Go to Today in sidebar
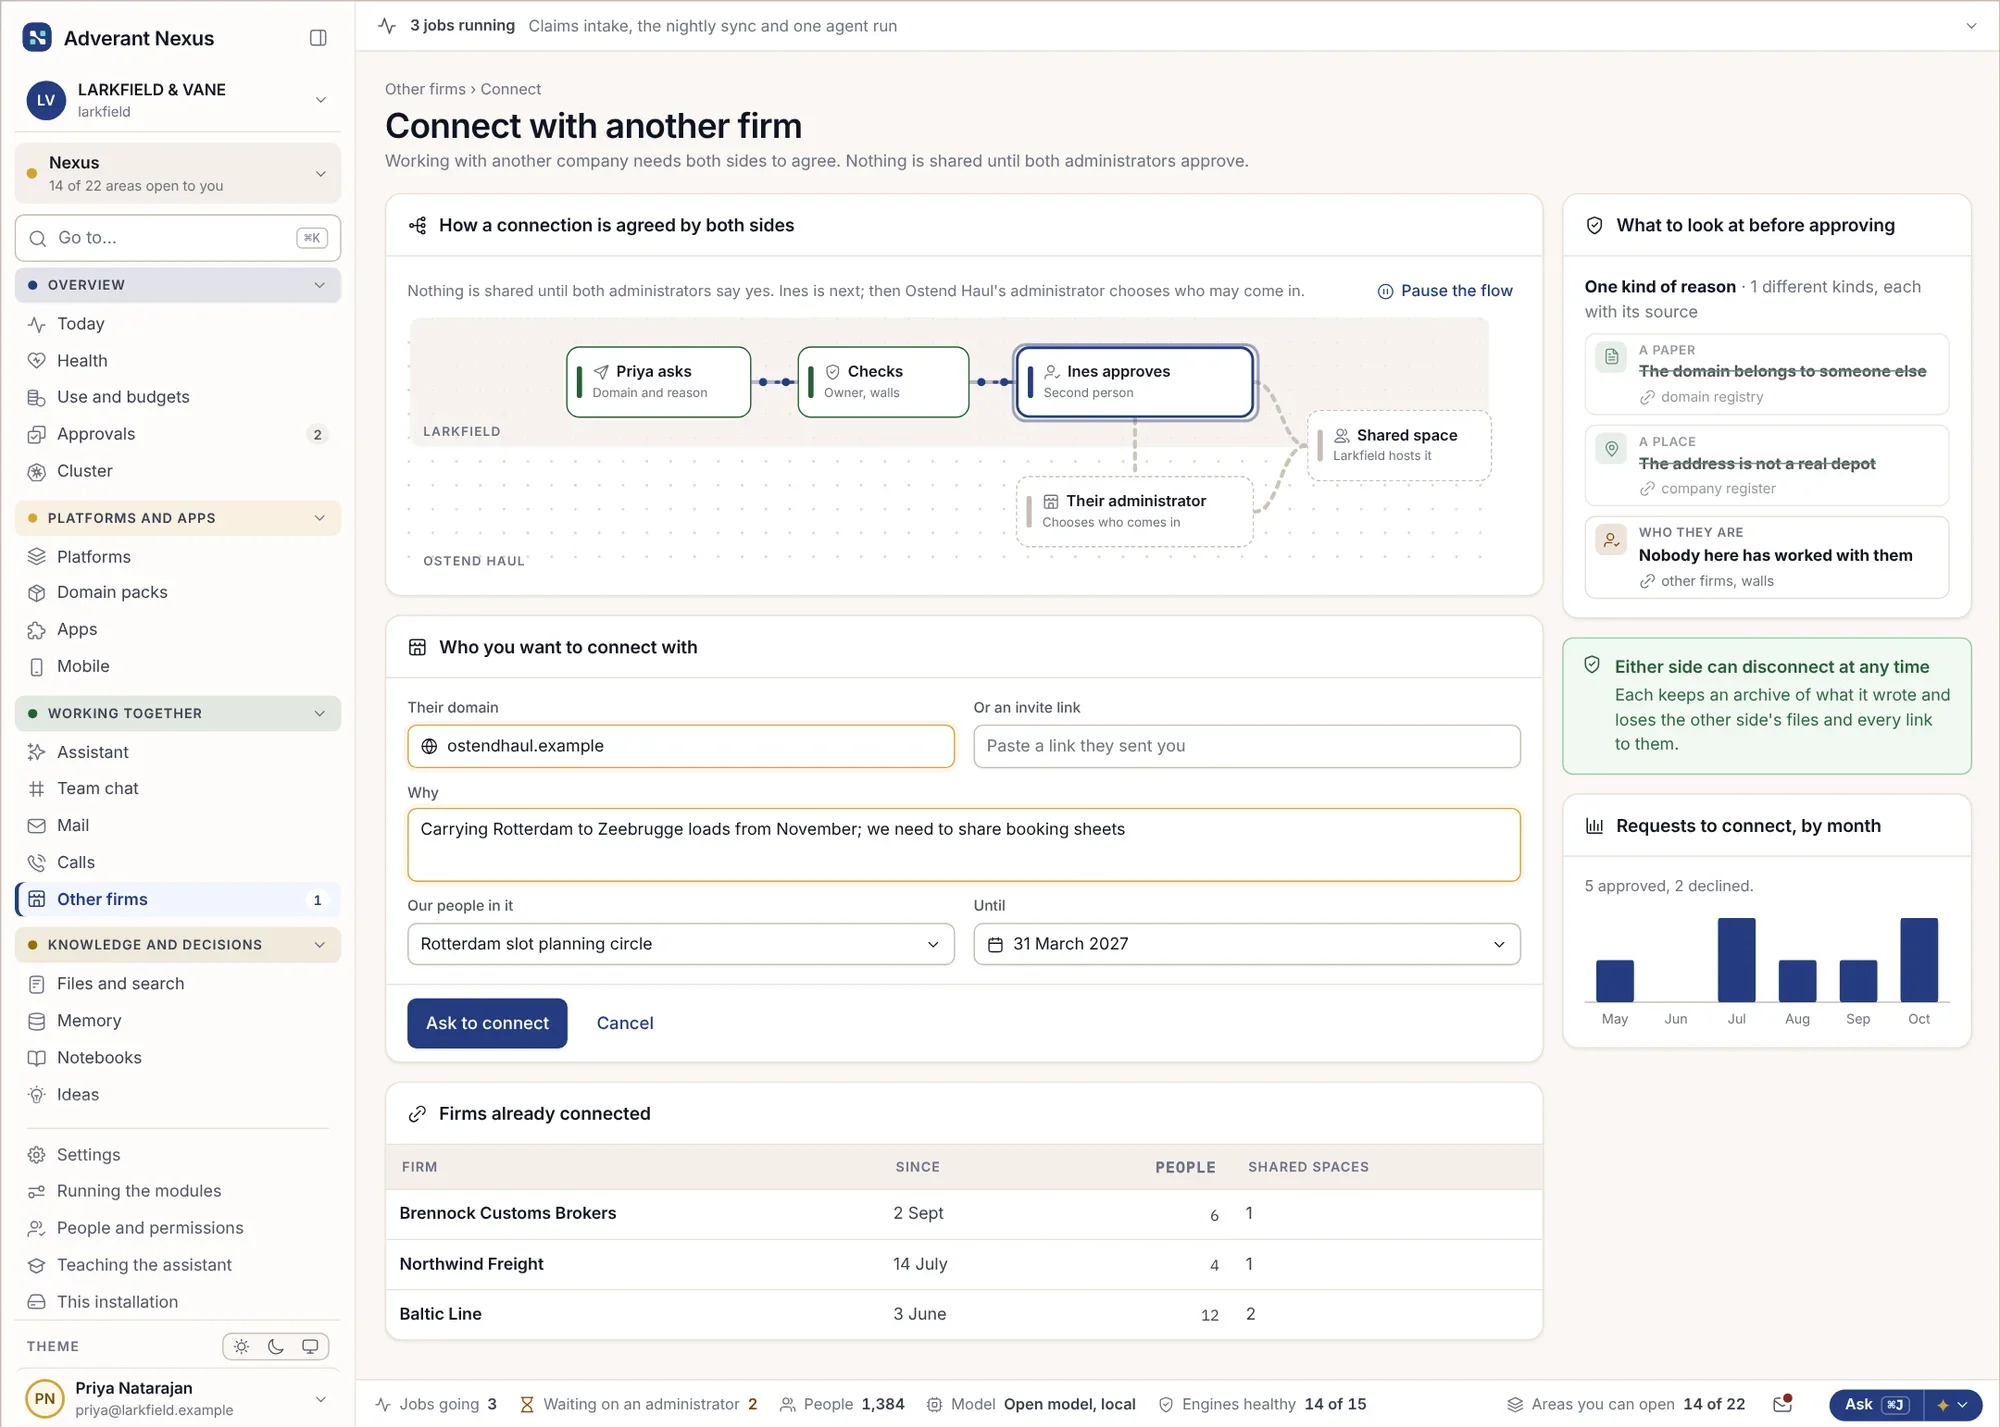 pos(178,324)
